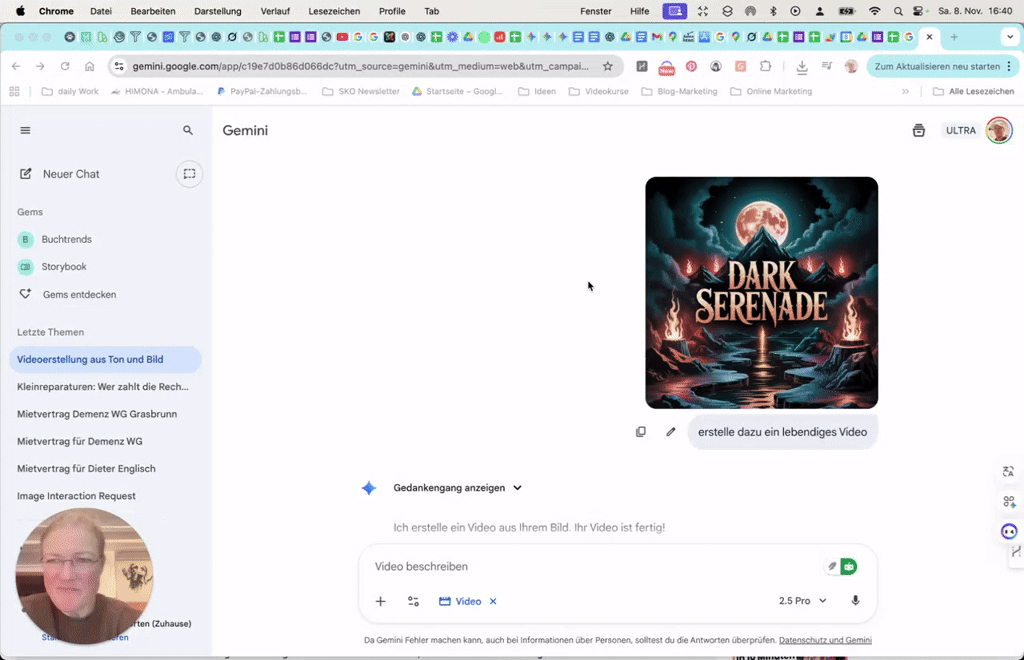Click the plus icon in the prompt bar

(x=380, y=601)
